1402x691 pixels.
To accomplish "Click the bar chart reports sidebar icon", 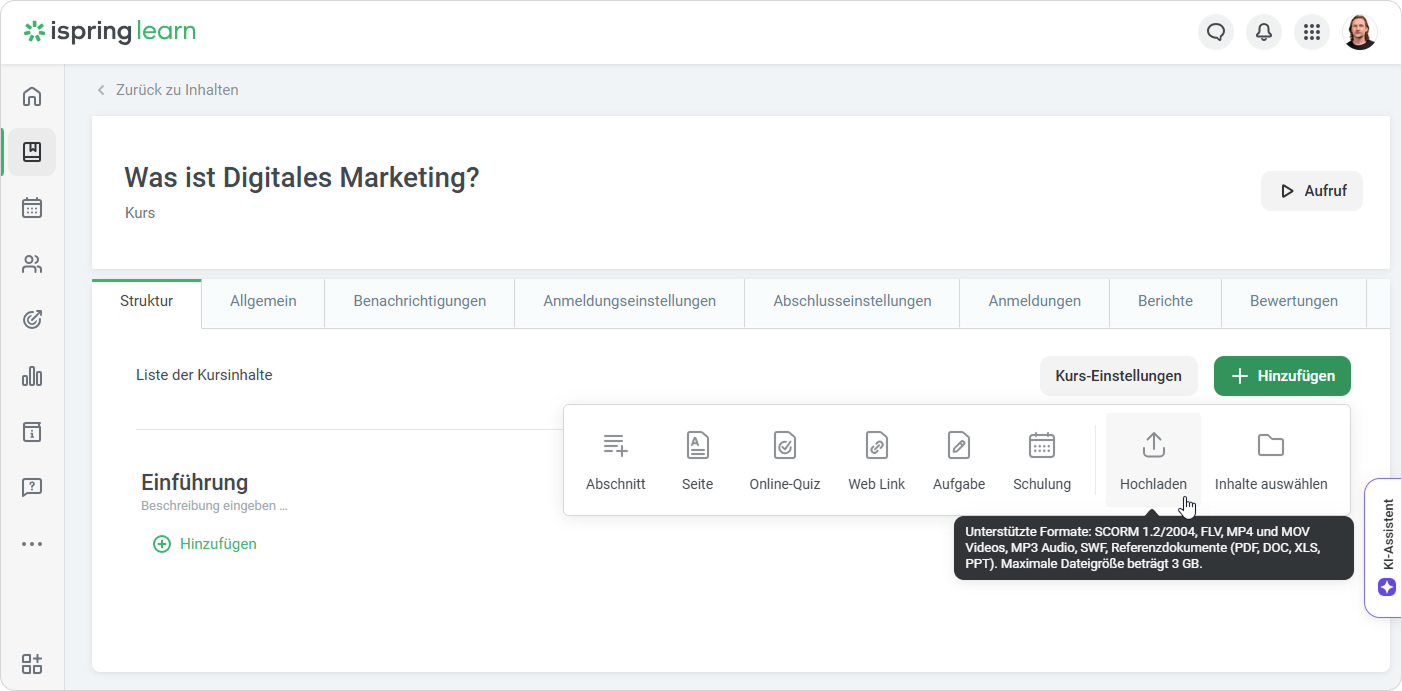I will 32,376.
